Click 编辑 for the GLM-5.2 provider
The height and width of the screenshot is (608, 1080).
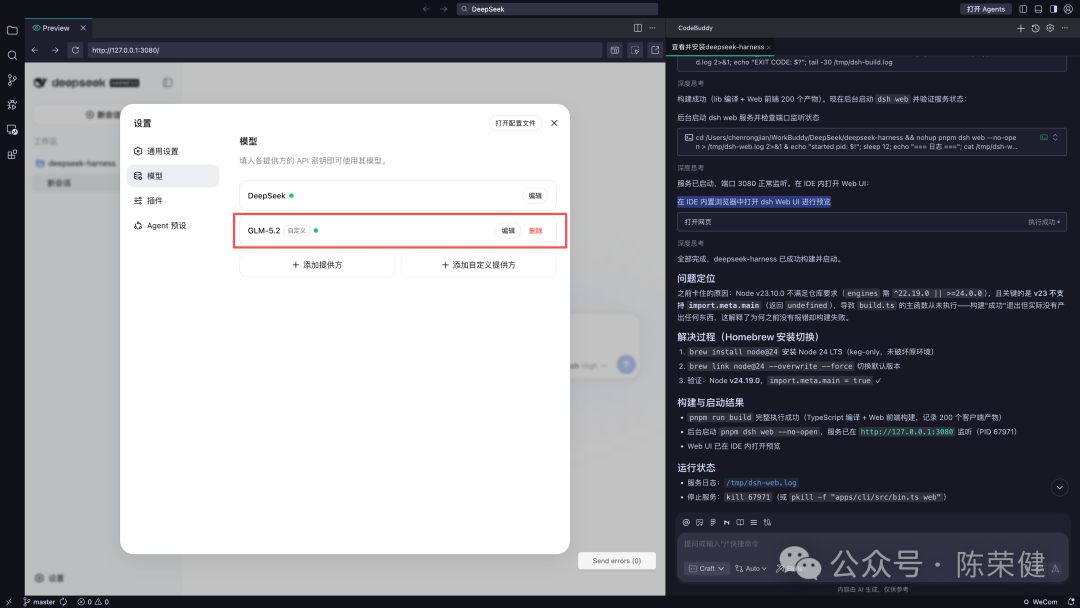(x=508, y=231)
